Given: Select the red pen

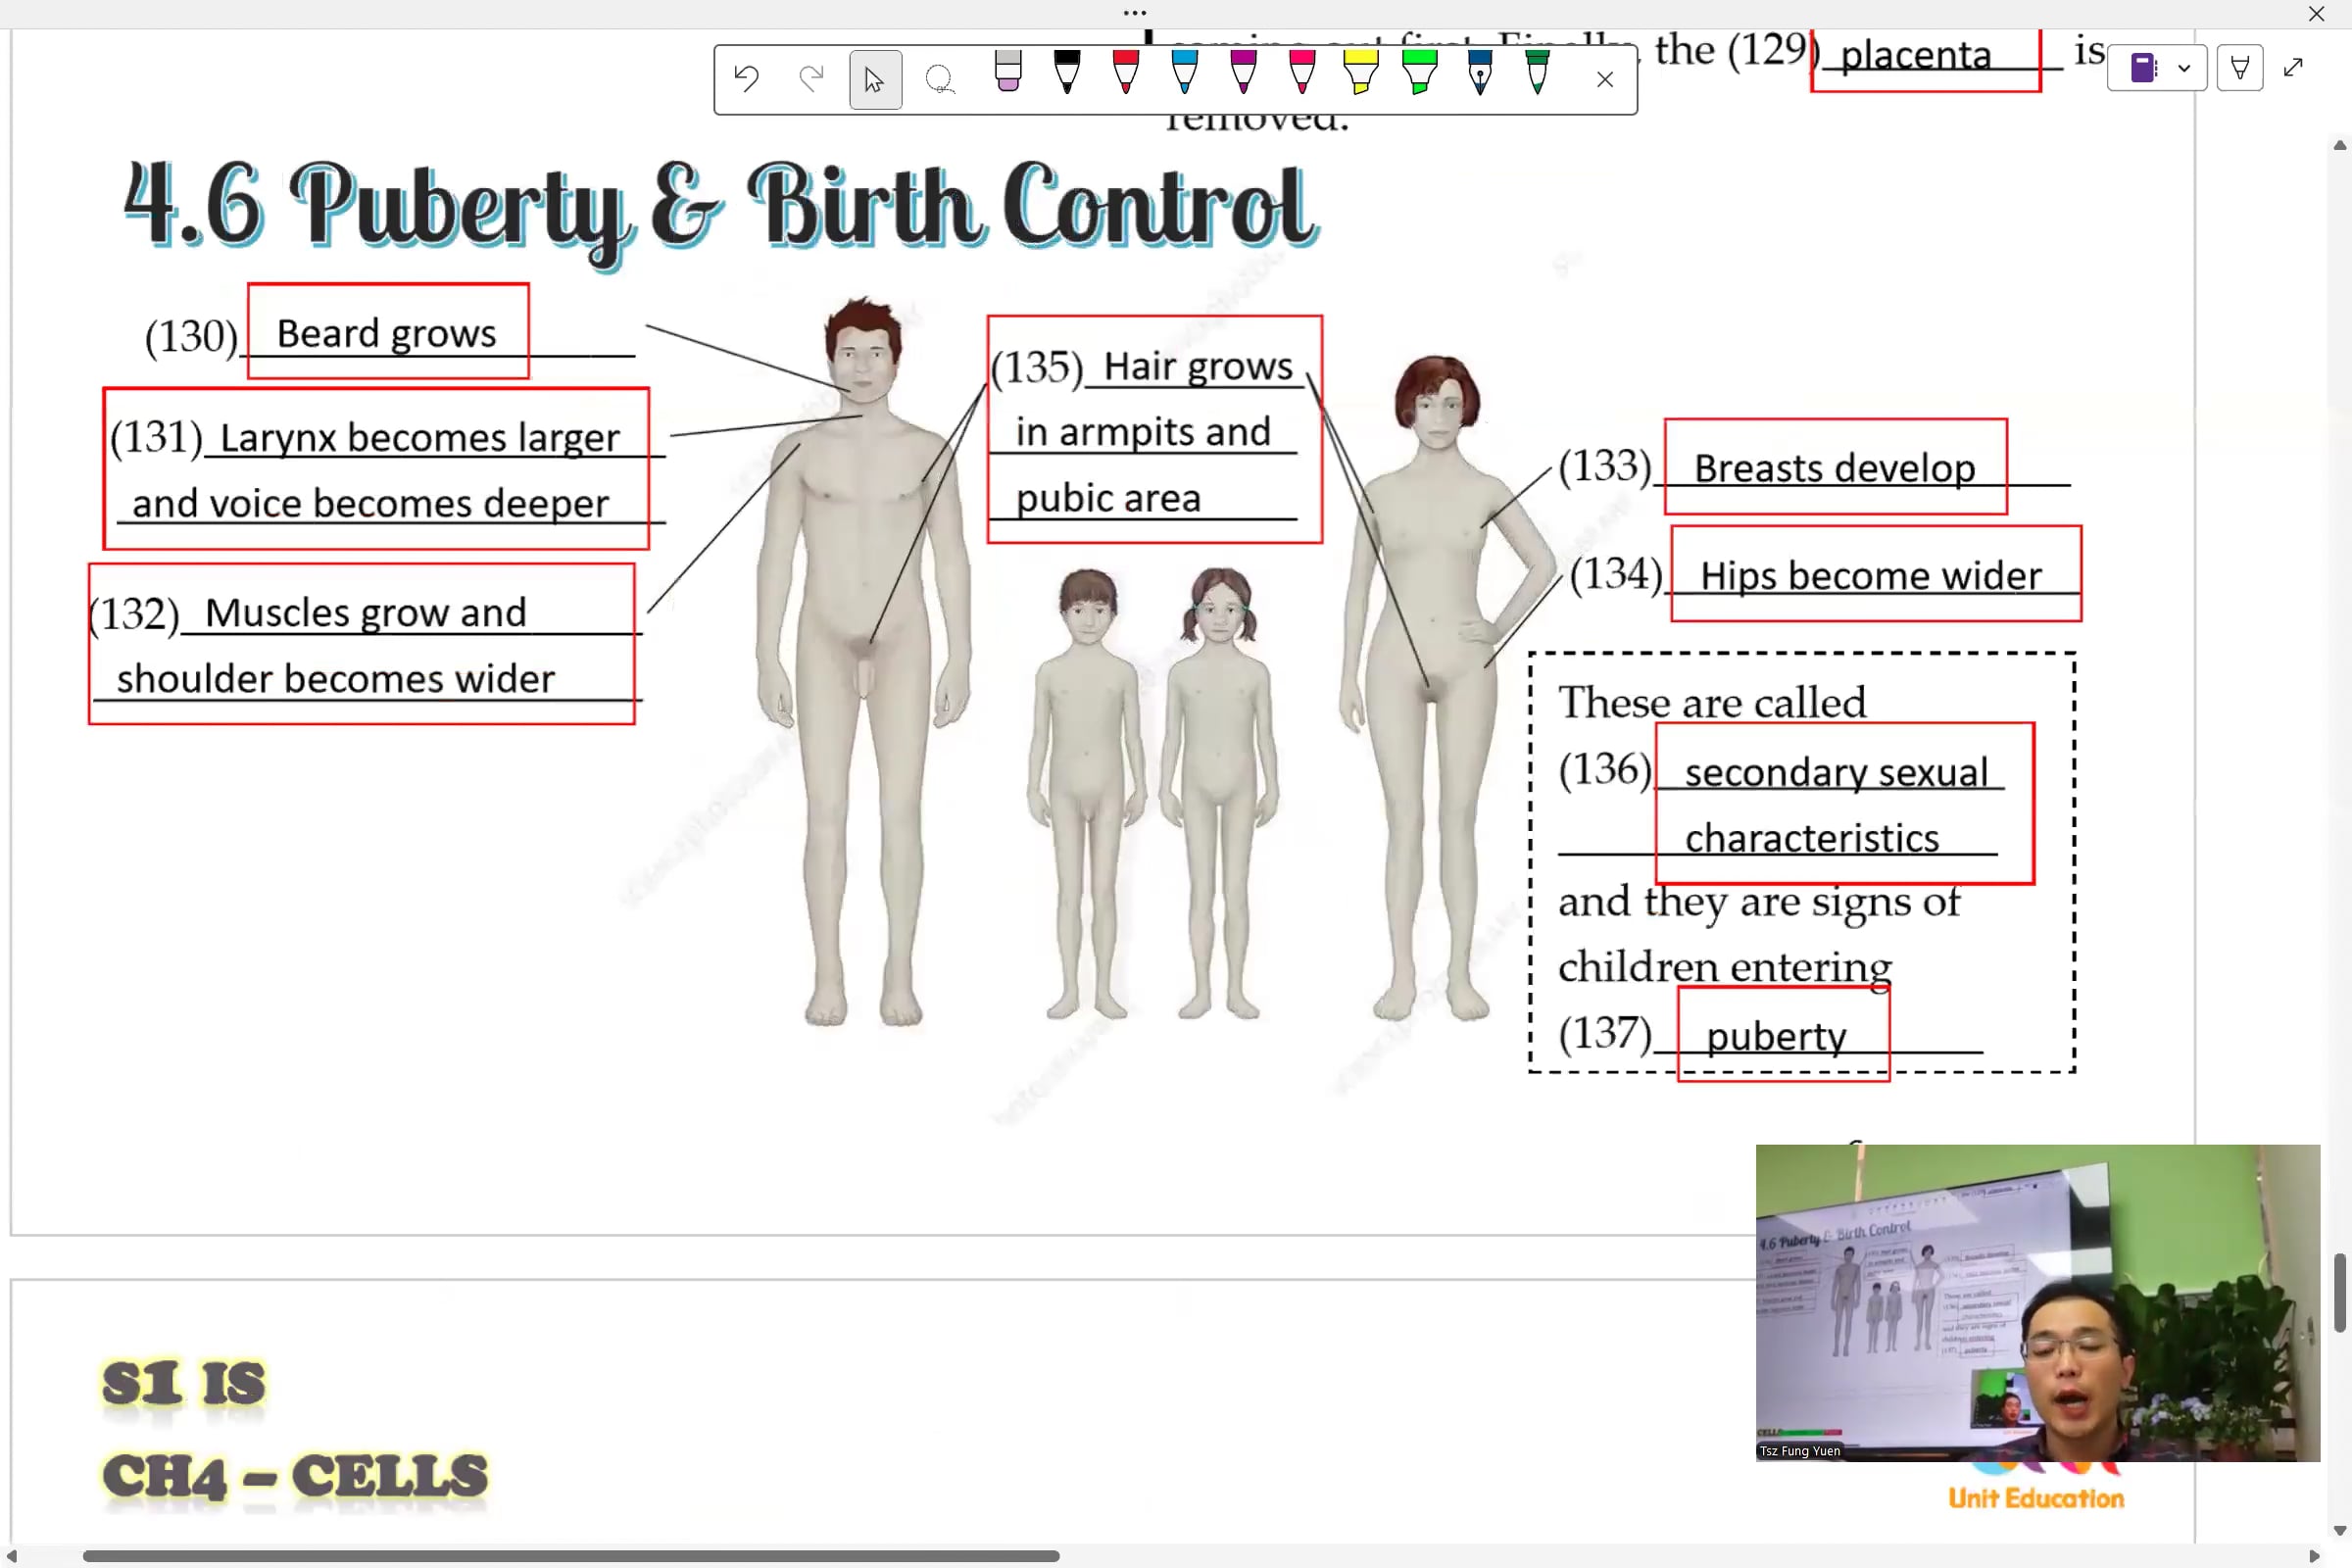Looking at the screenshot, I should point(1125,72).
